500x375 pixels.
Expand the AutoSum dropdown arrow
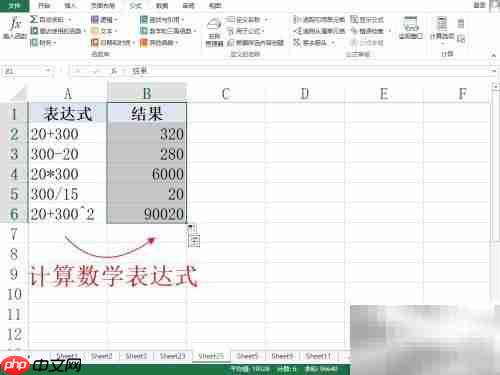pos(70,20)
